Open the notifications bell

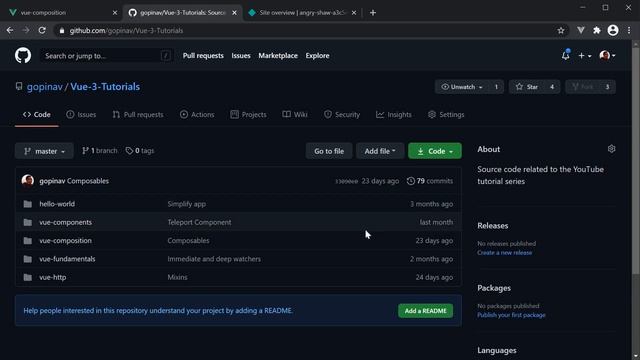click(565, 55)
